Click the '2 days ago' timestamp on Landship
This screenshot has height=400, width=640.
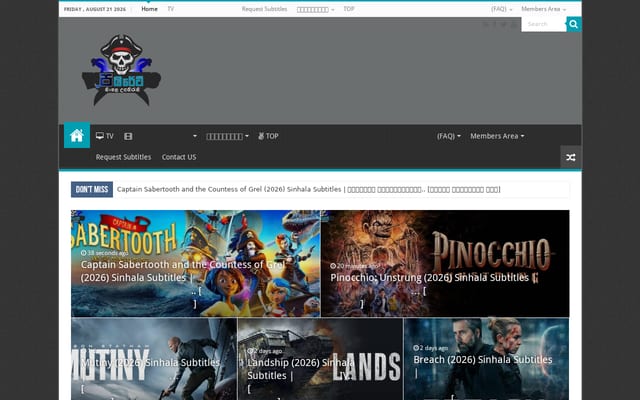pos(264,351)
